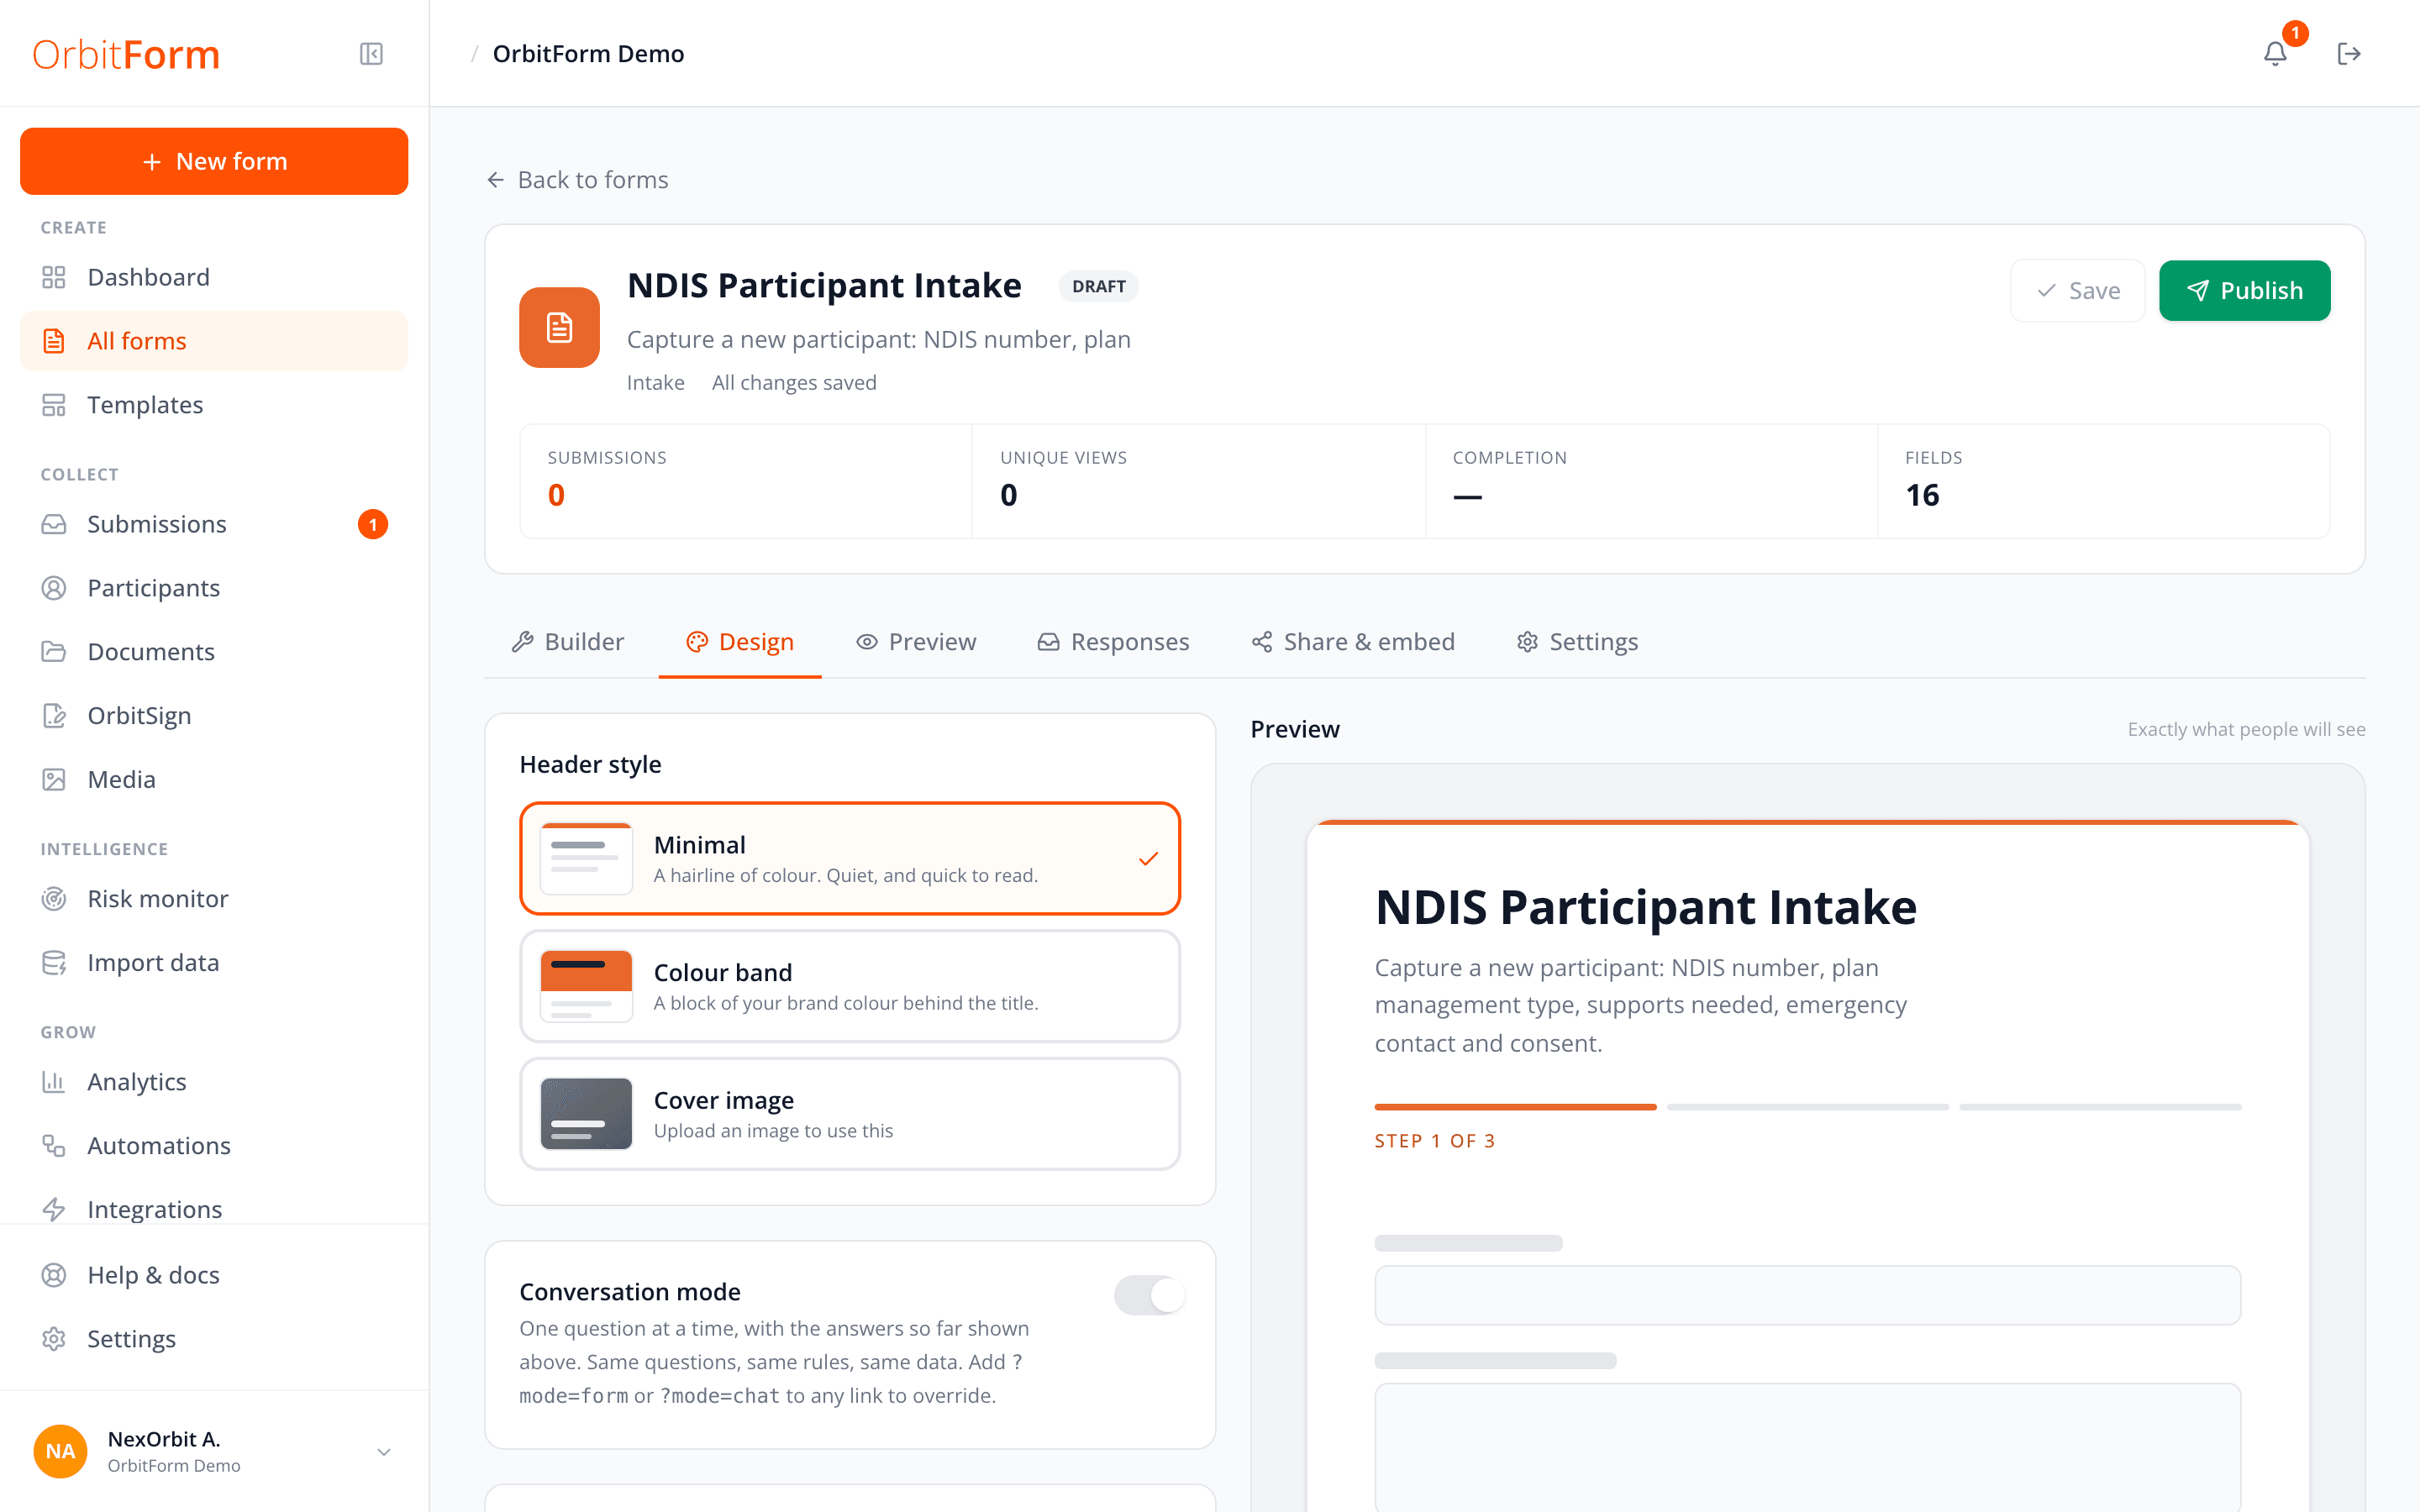Open the Share & embed tab
The width and height of the screenshot is (2420, 1512).
coord(1353,642)
